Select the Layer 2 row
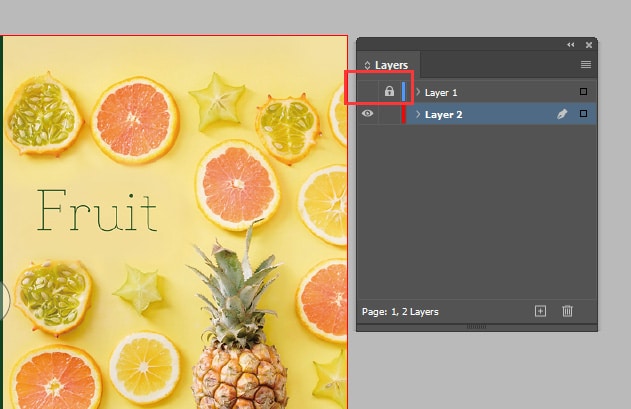The width and height of the screenshot is (631, 409). 476,114
